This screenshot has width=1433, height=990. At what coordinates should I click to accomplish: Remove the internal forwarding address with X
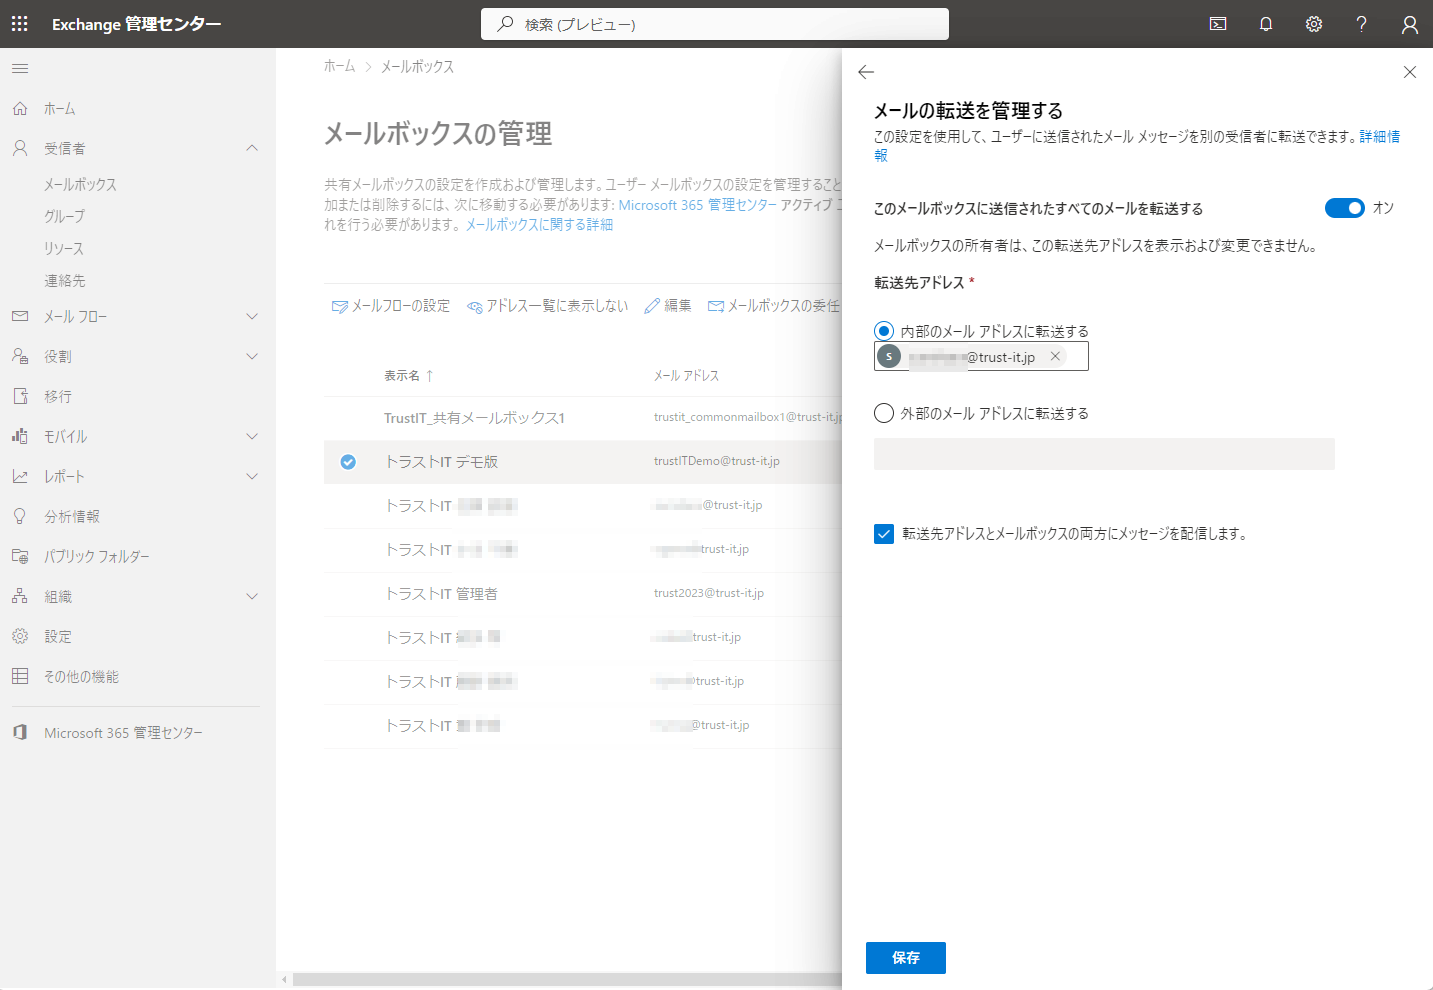(1055, 357)
